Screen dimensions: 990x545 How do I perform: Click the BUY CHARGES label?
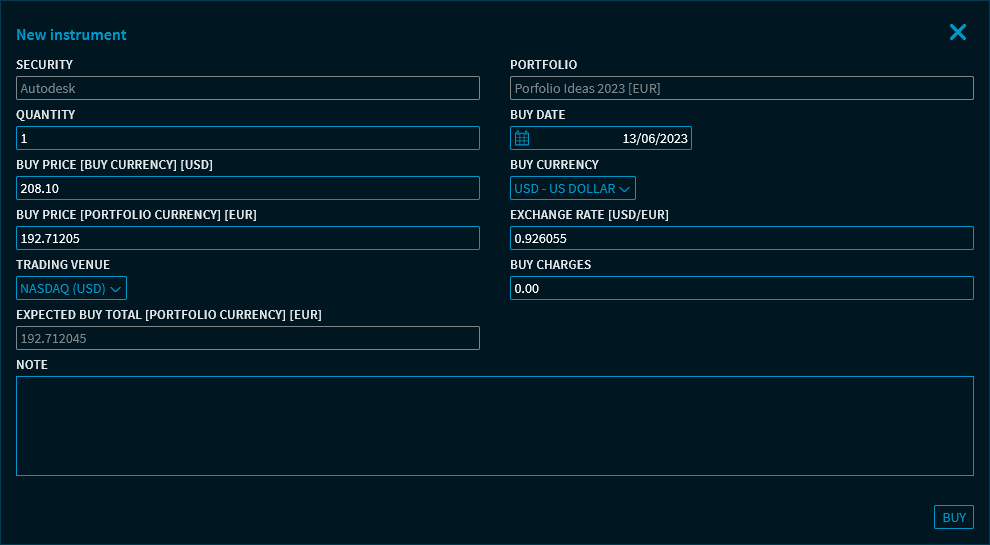point(550,265)
